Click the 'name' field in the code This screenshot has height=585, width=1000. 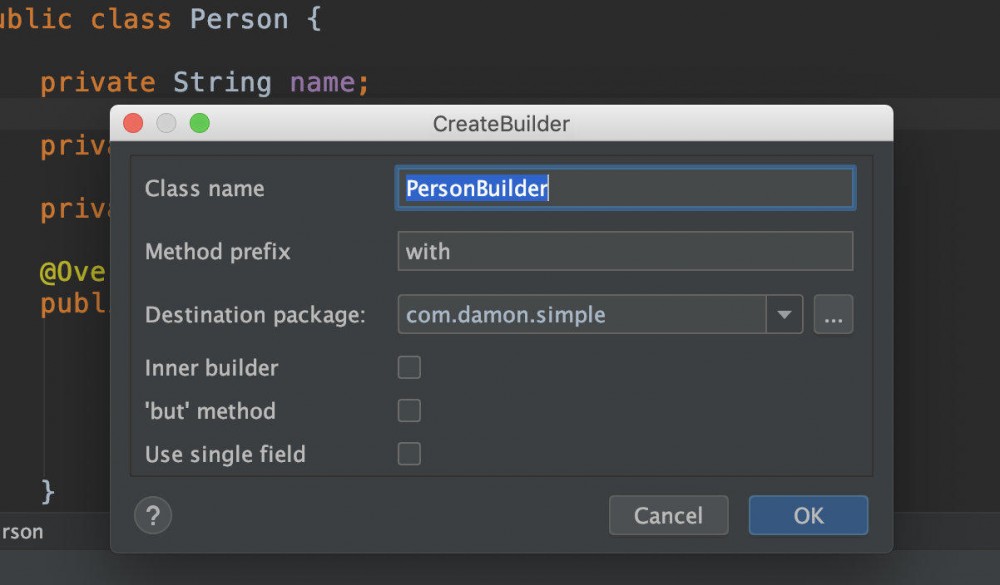click(x=322, y=82)
